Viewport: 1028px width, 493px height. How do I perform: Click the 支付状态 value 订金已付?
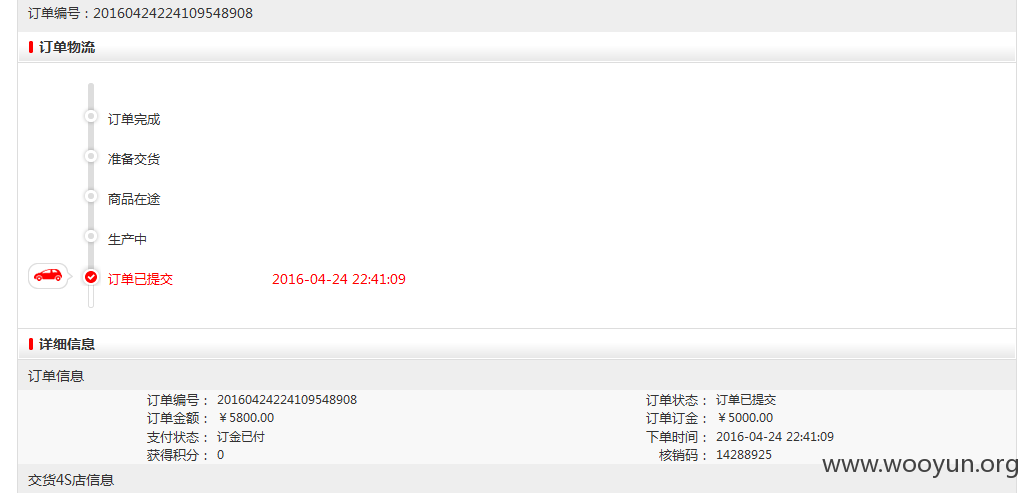tap(241, 437)
